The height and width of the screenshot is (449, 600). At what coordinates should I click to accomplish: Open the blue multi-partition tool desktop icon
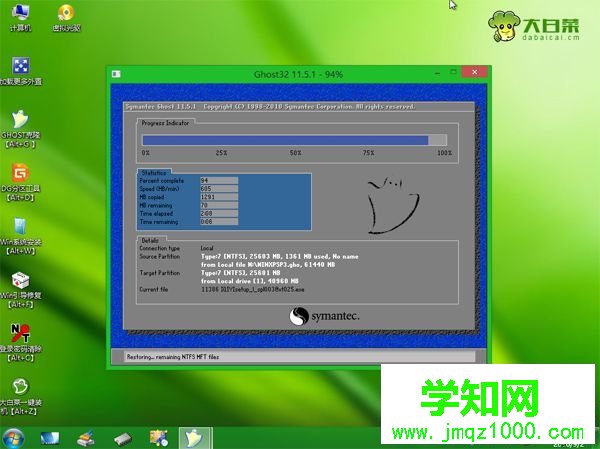click(20, 71)
